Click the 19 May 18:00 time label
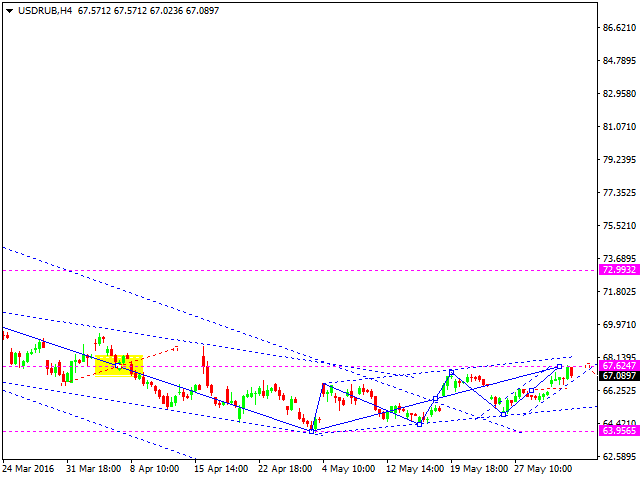The height and width of the screenshot is (480, 640). click(479, 469)
